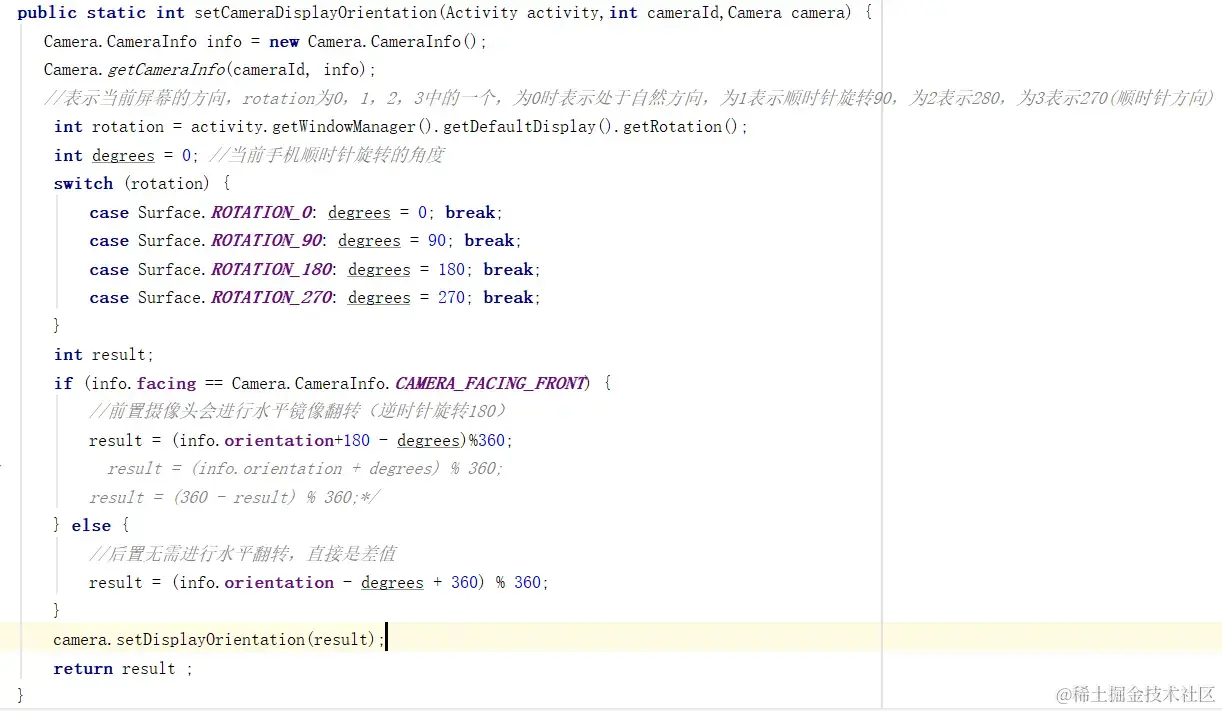Click the getCameraInfo method call
The width and height of the screenshot is (1222, 711).
tap(166, 70)
